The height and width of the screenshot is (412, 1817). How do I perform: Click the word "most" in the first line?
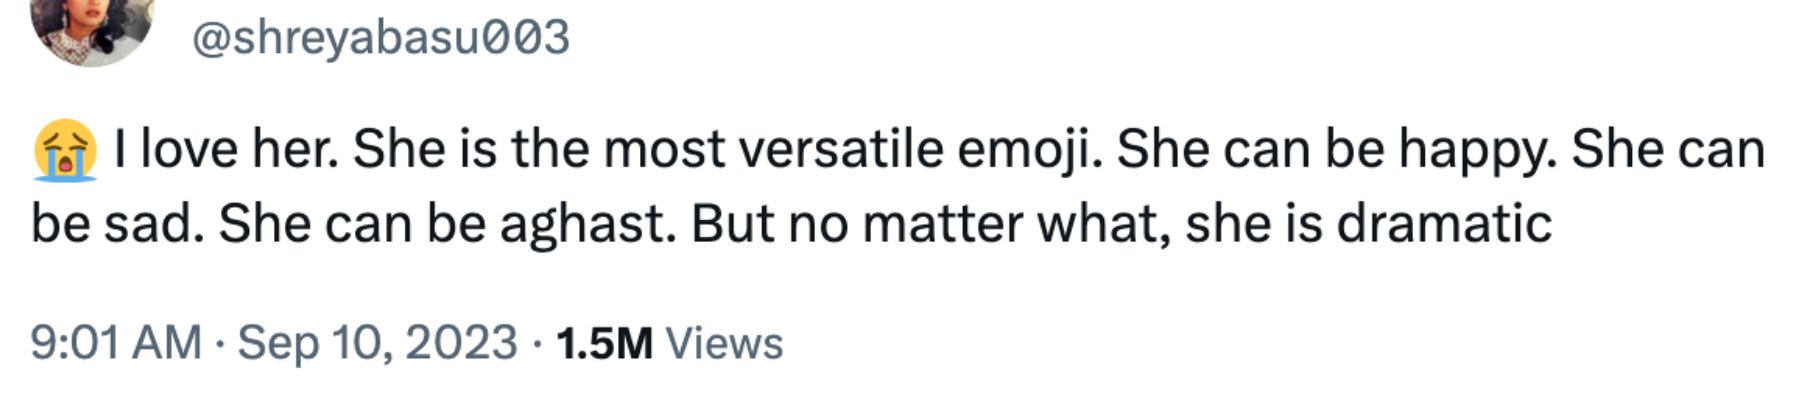coord(664,150)
